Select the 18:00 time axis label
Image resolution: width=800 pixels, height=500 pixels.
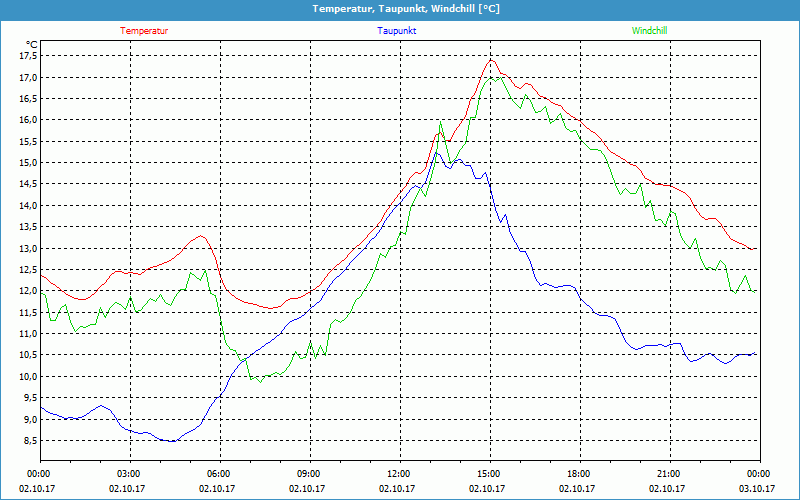click(579, 474)
